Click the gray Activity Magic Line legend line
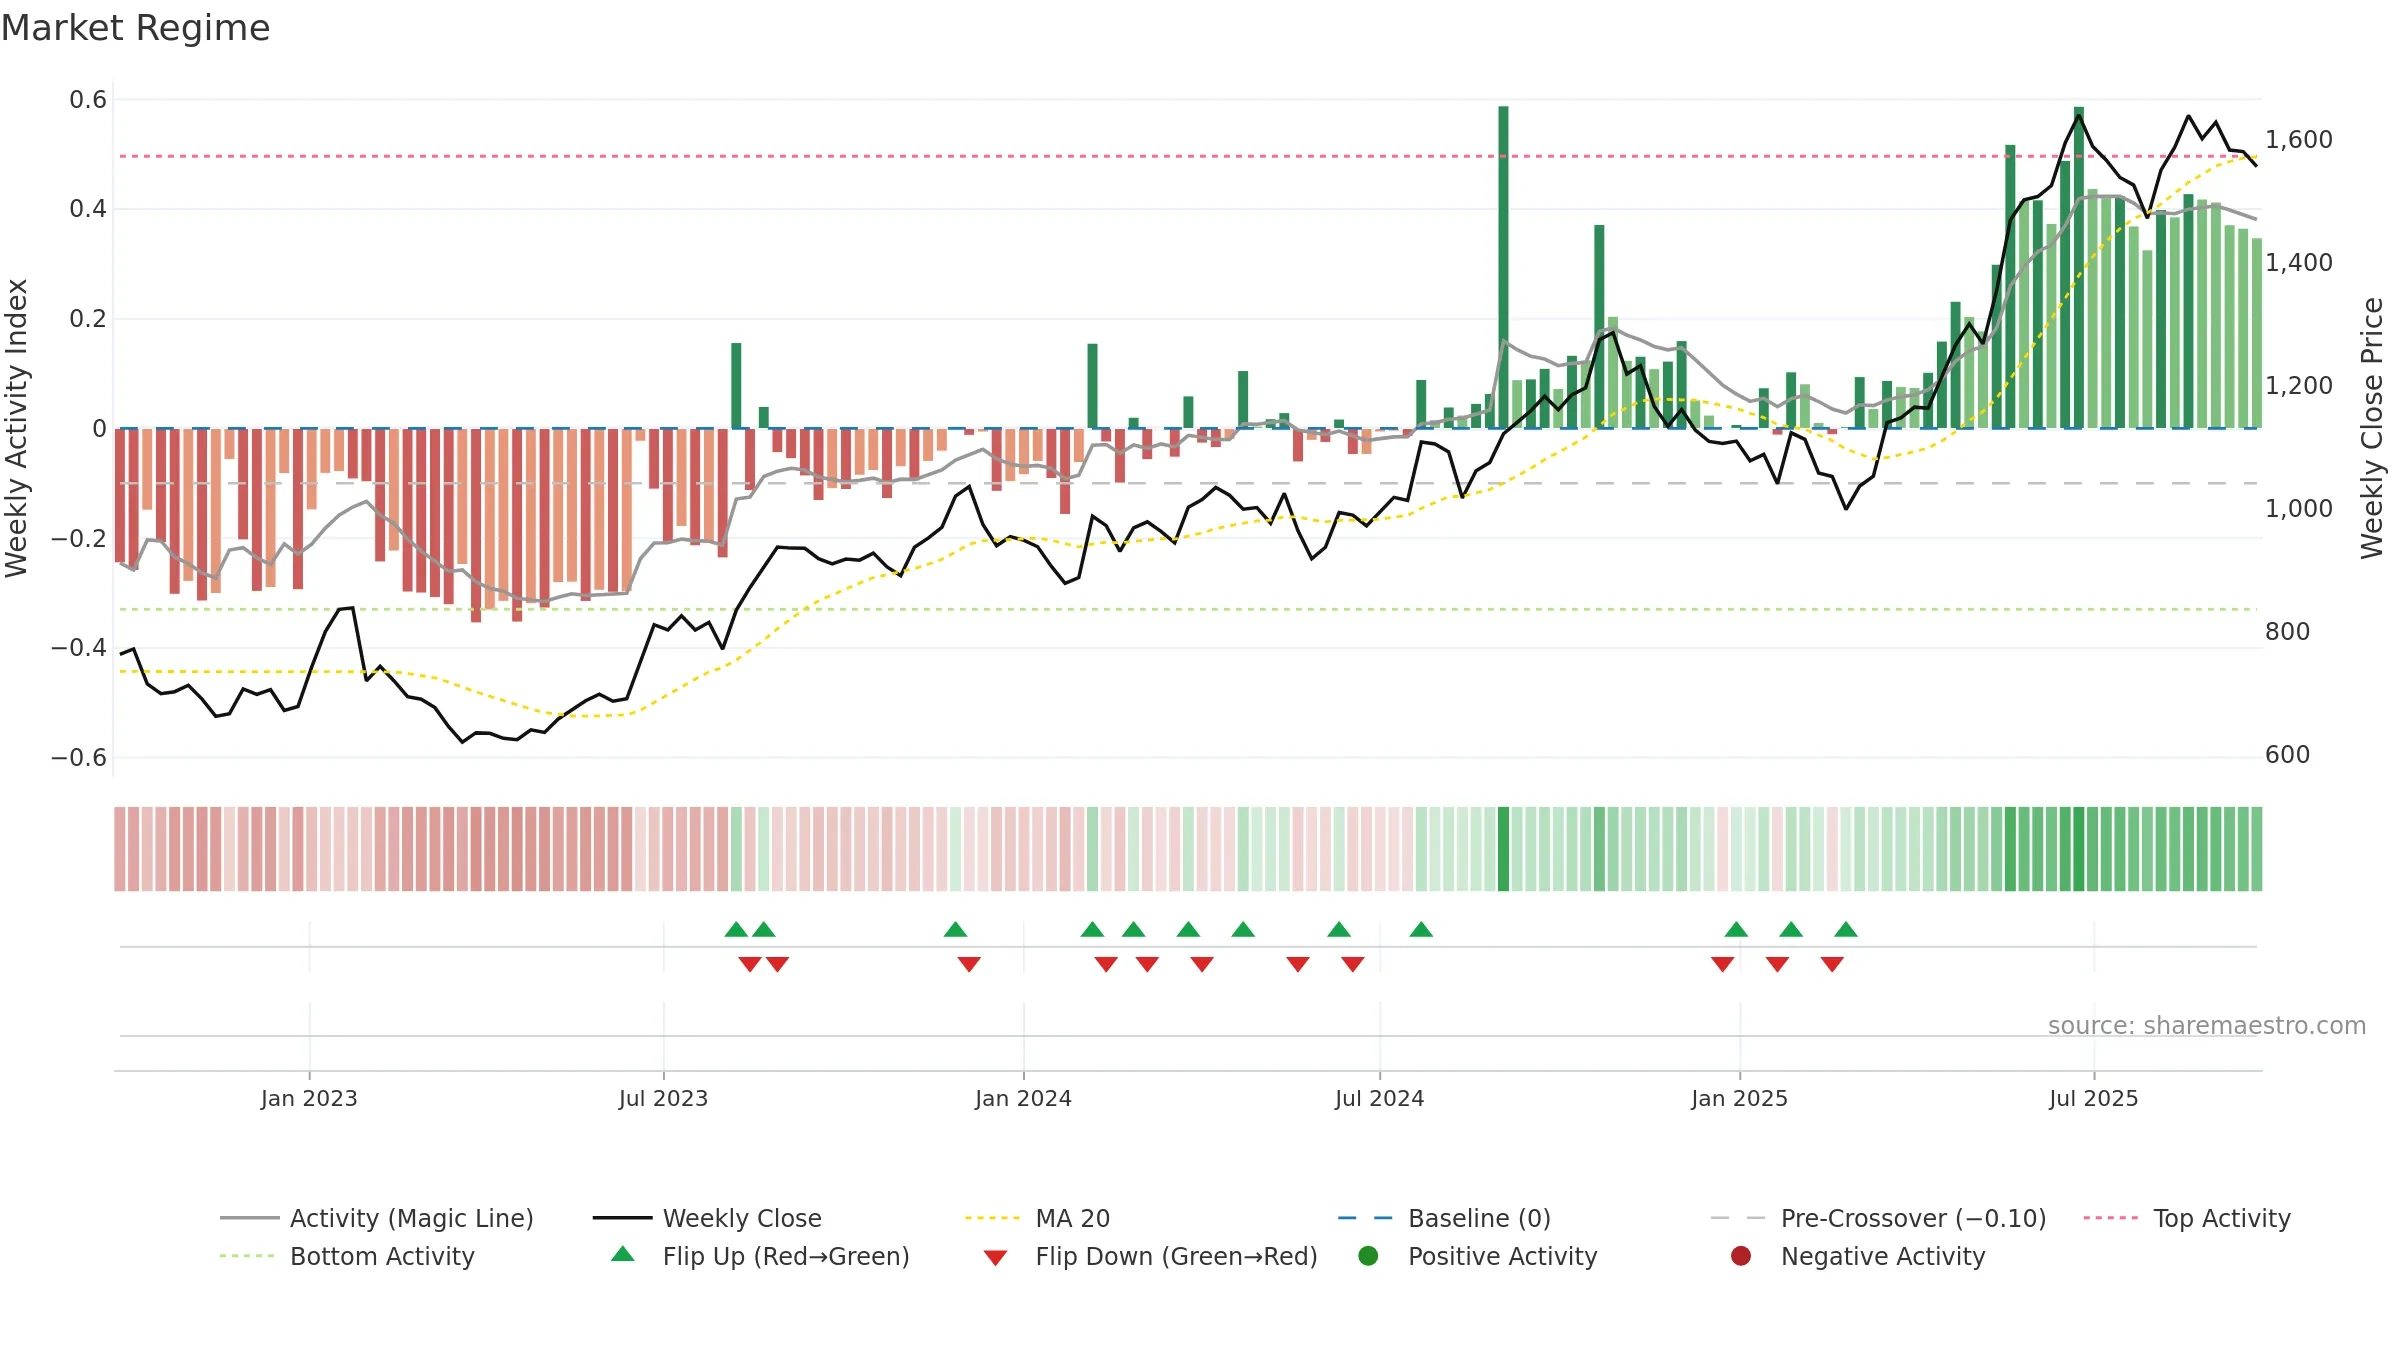Viewport: 2400px width, 1350px height. 250,1218
